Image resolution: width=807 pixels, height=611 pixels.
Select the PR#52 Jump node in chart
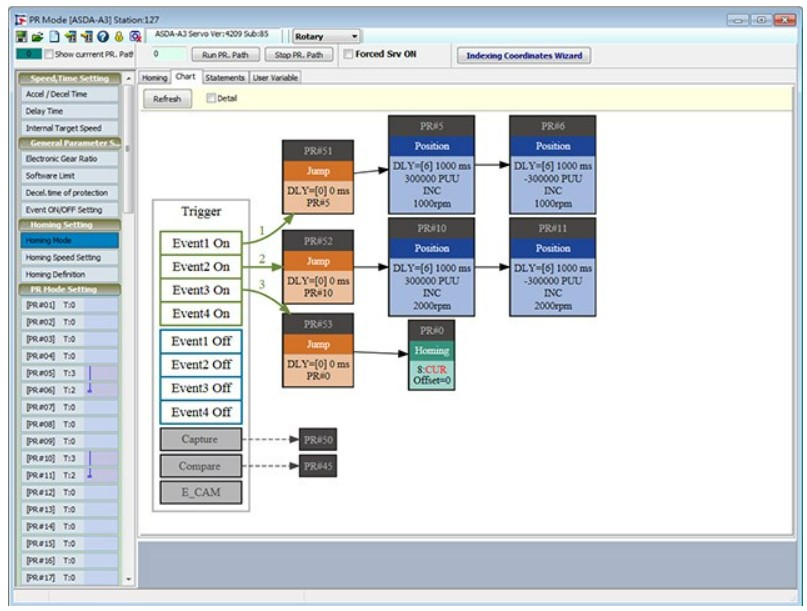point(318,267)
